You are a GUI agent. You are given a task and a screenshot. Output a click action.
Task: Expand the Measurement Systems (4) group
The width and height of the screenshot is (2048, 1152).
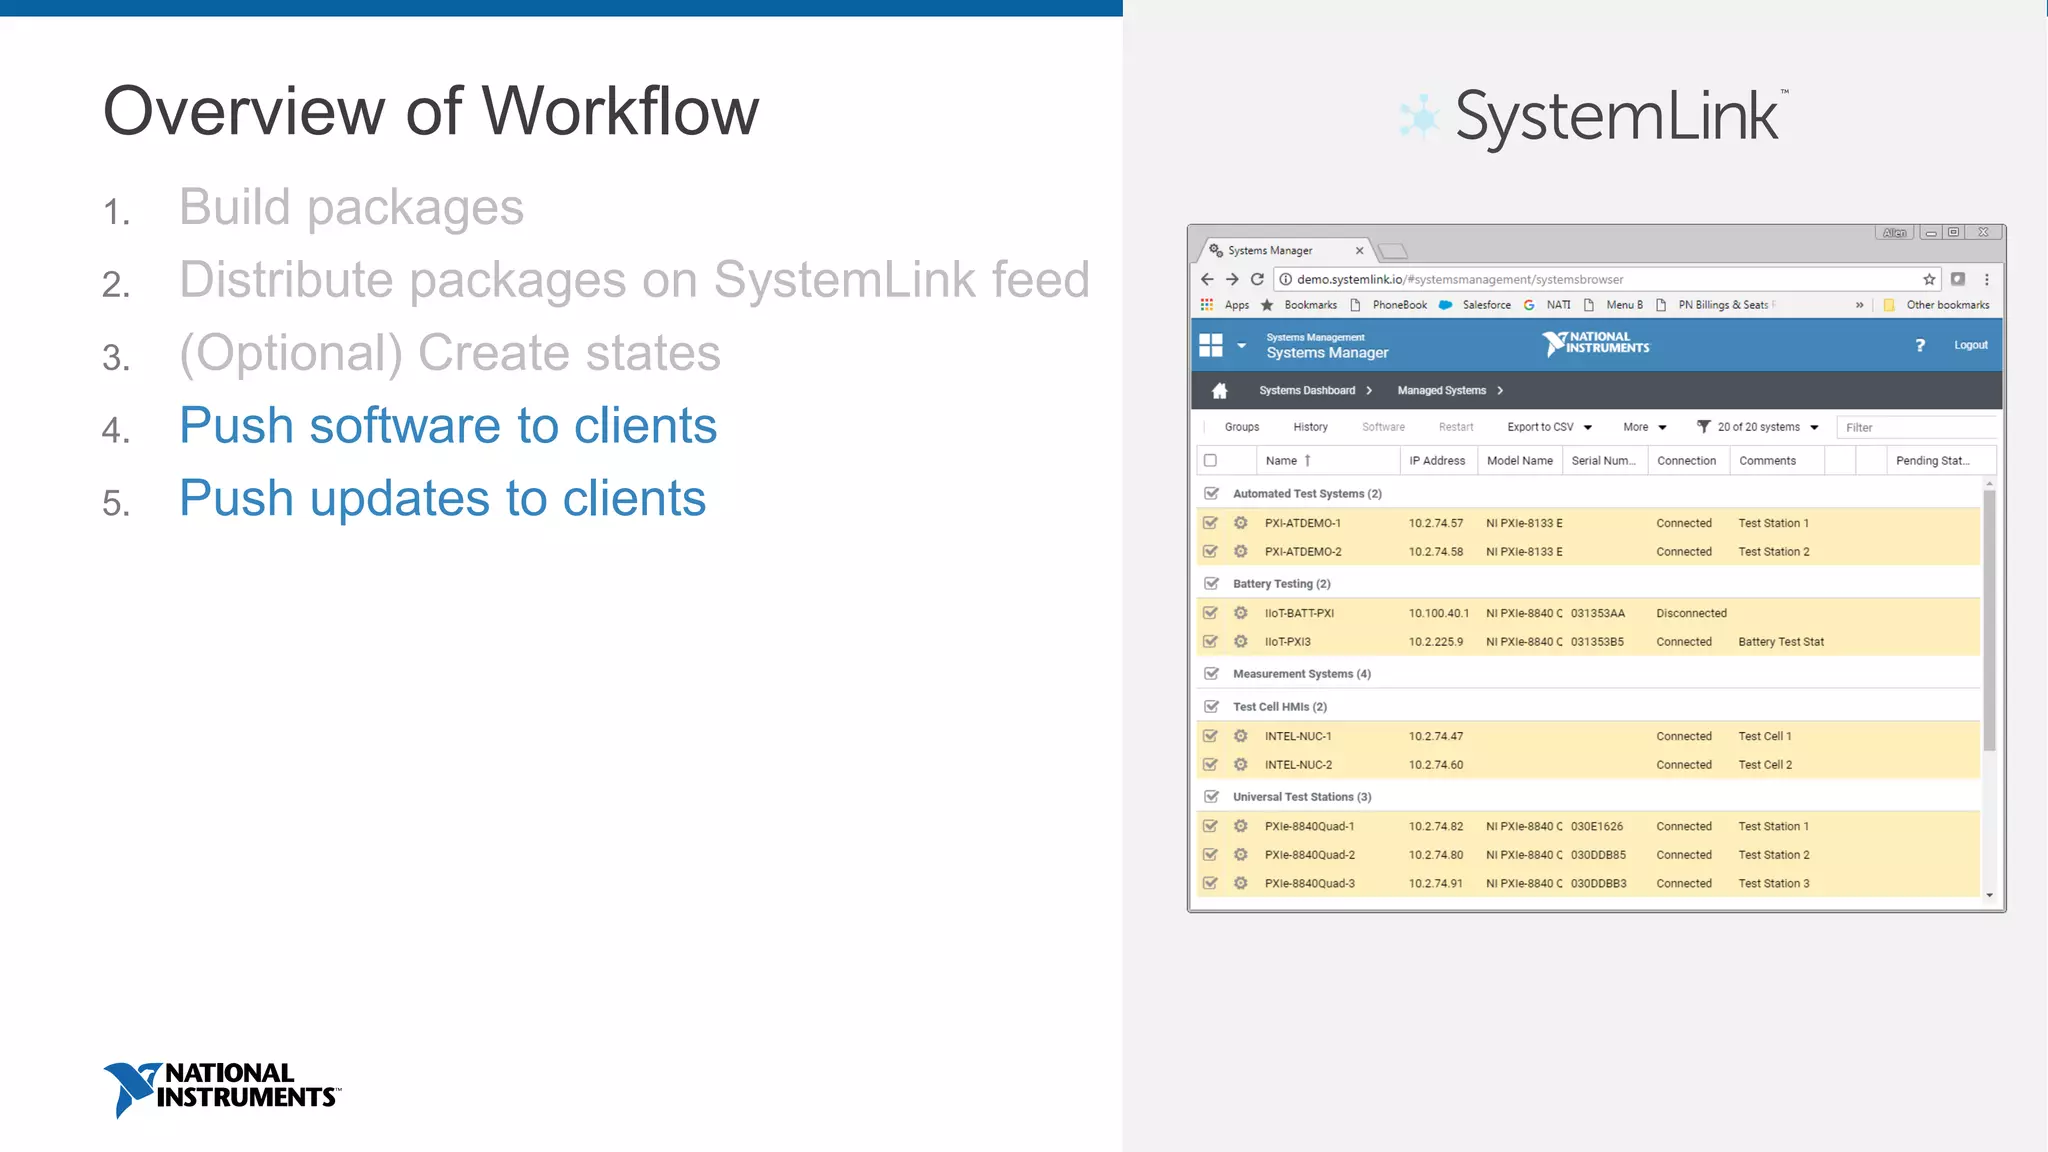pyautogui.click(x=1301, y=674)
